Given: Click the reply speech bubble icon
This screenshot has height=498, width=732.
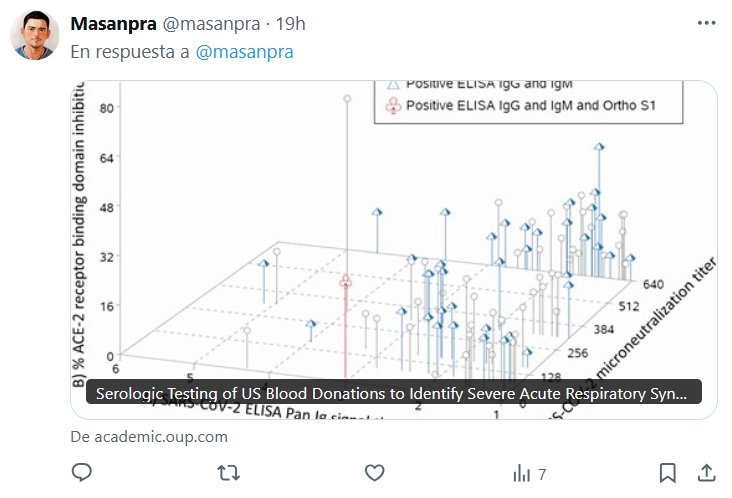Looking at the screenshot, I should (x=82, y=472).
